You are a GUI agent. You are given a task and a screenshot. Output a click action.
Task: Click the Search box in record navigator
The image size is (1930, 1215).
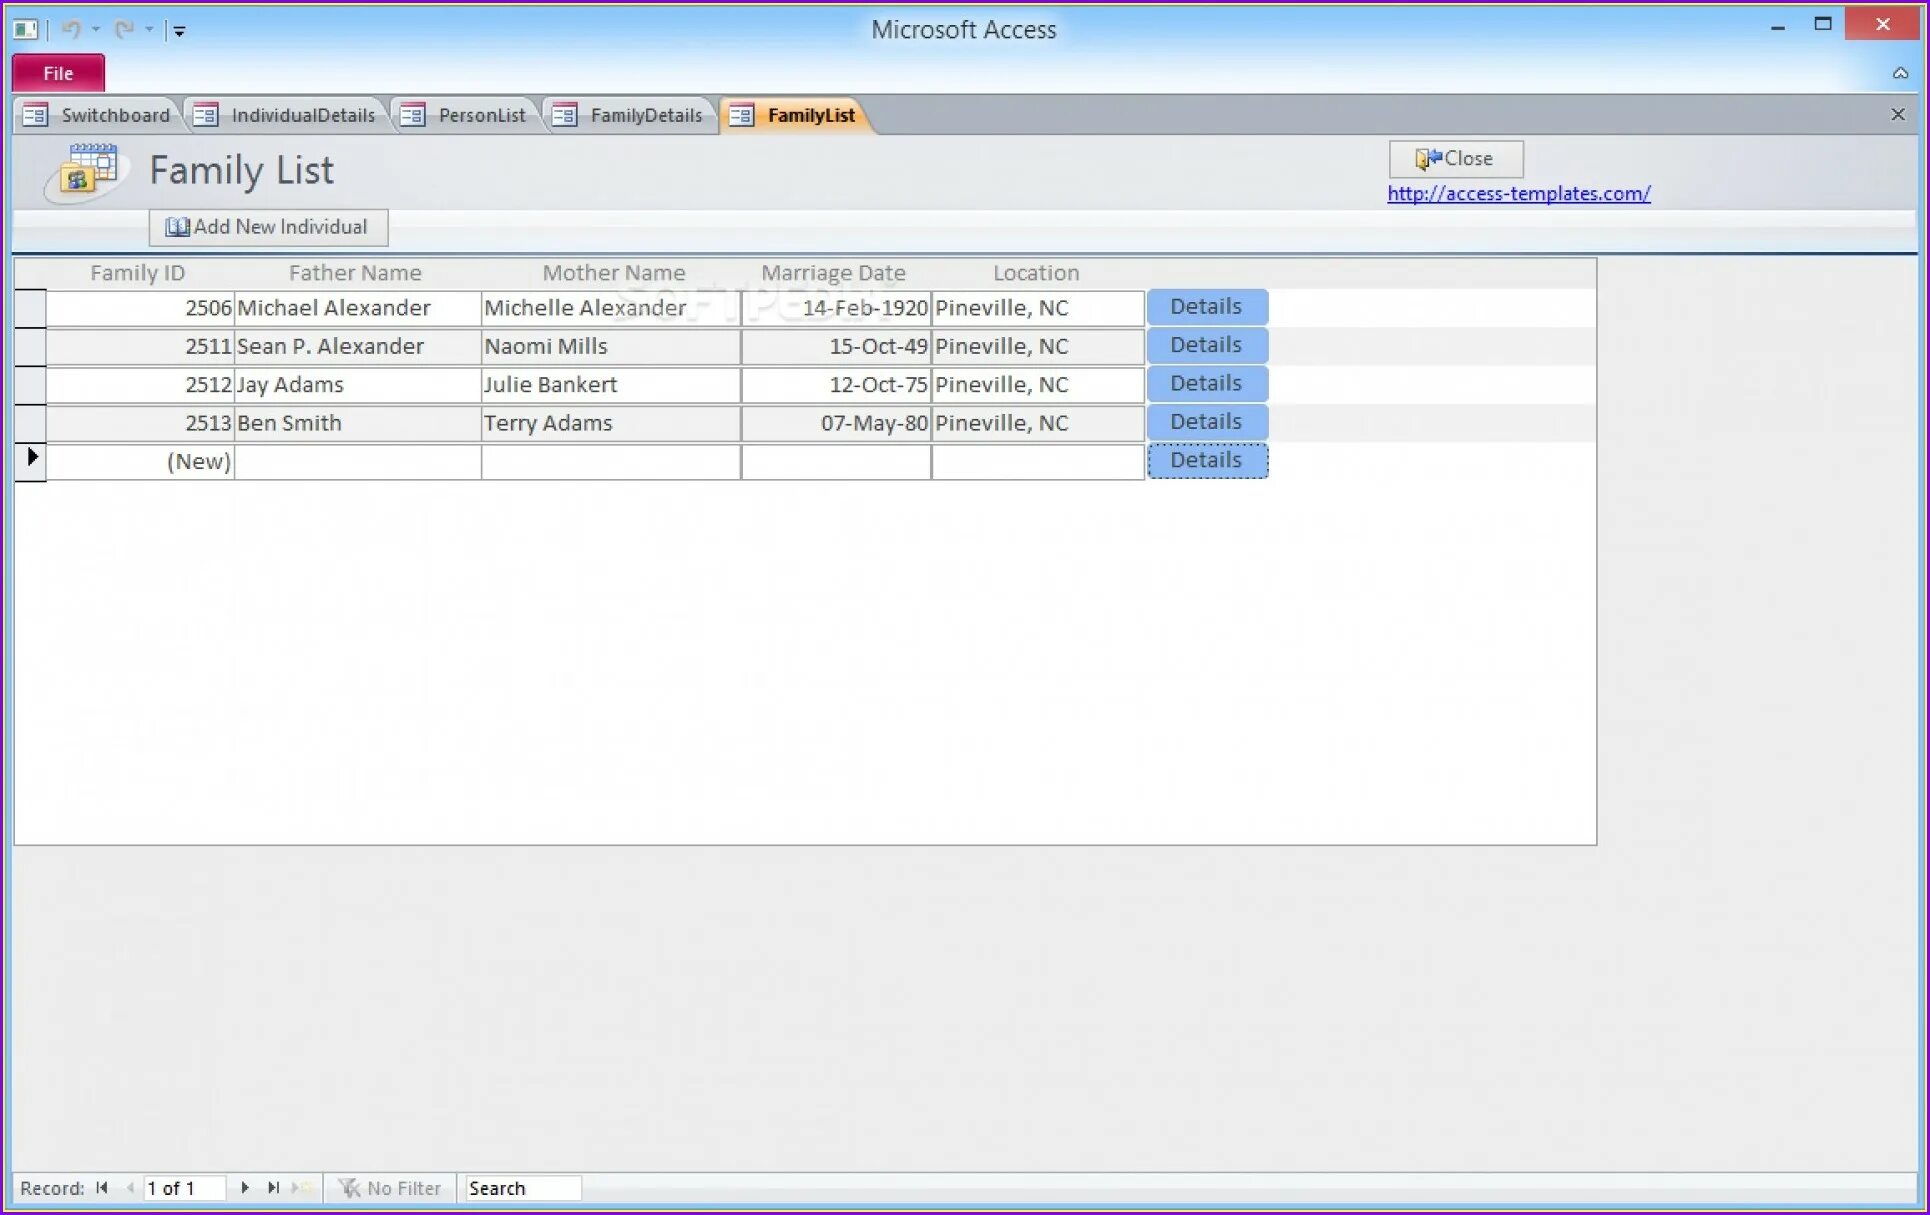523,1188
